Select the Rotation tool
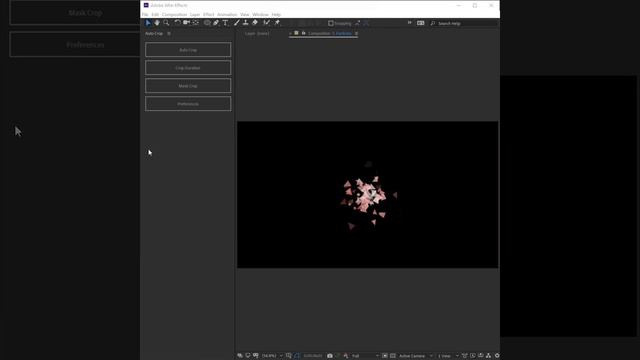640x360 pixels. click(x=177, y=23)
